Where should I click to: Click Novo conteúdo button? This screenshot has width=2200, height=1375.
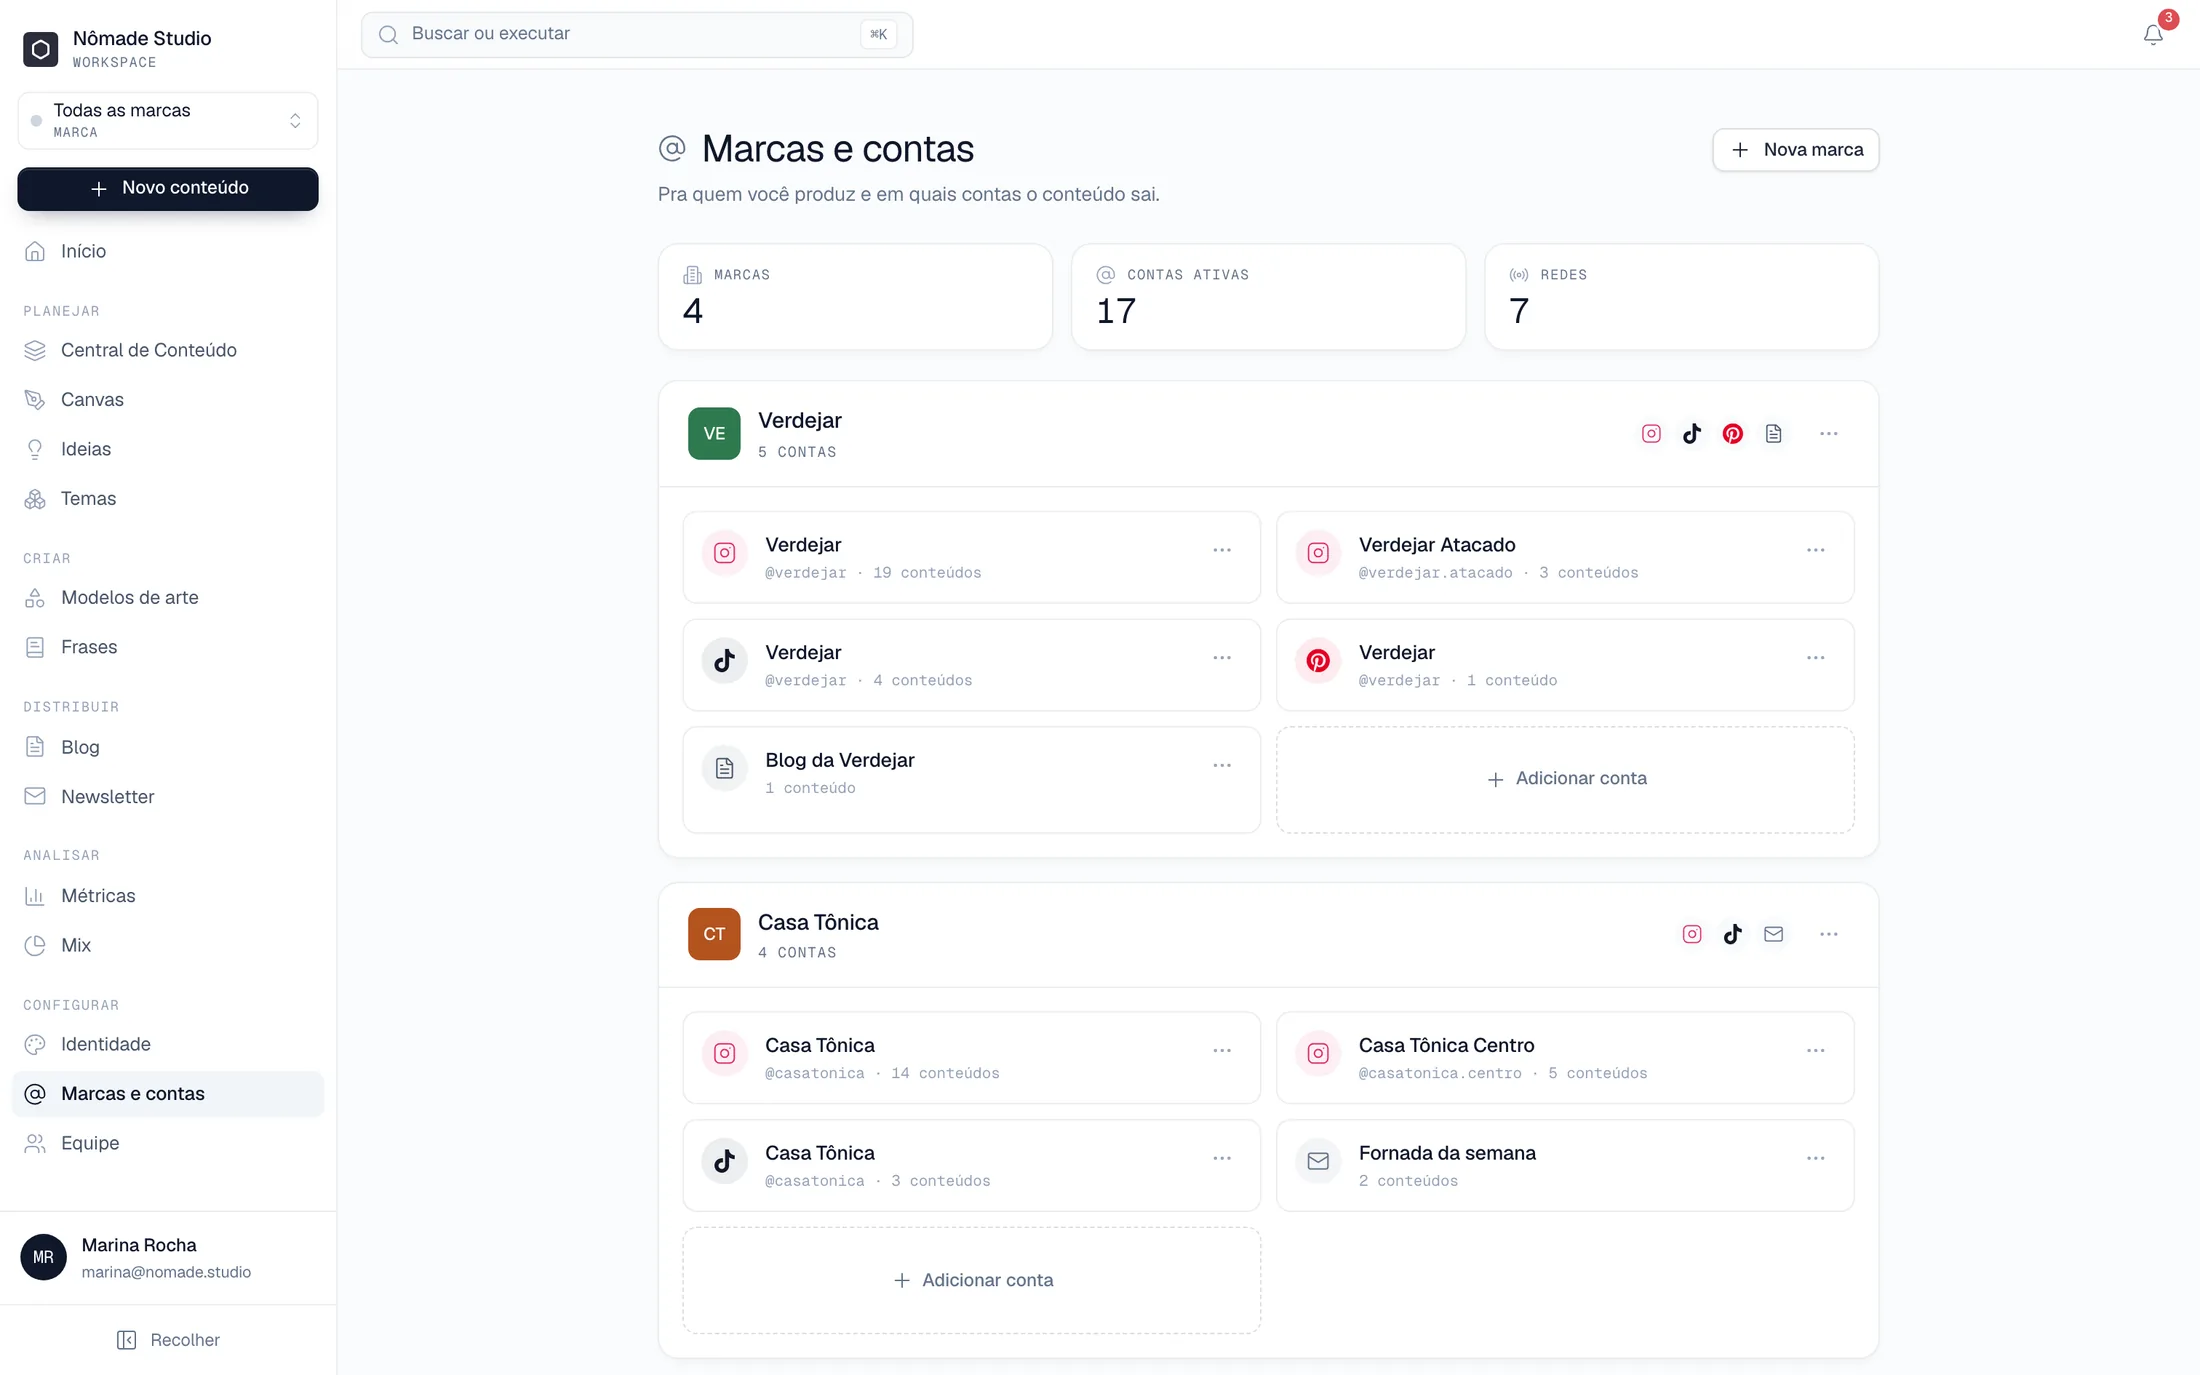point(168,188)
